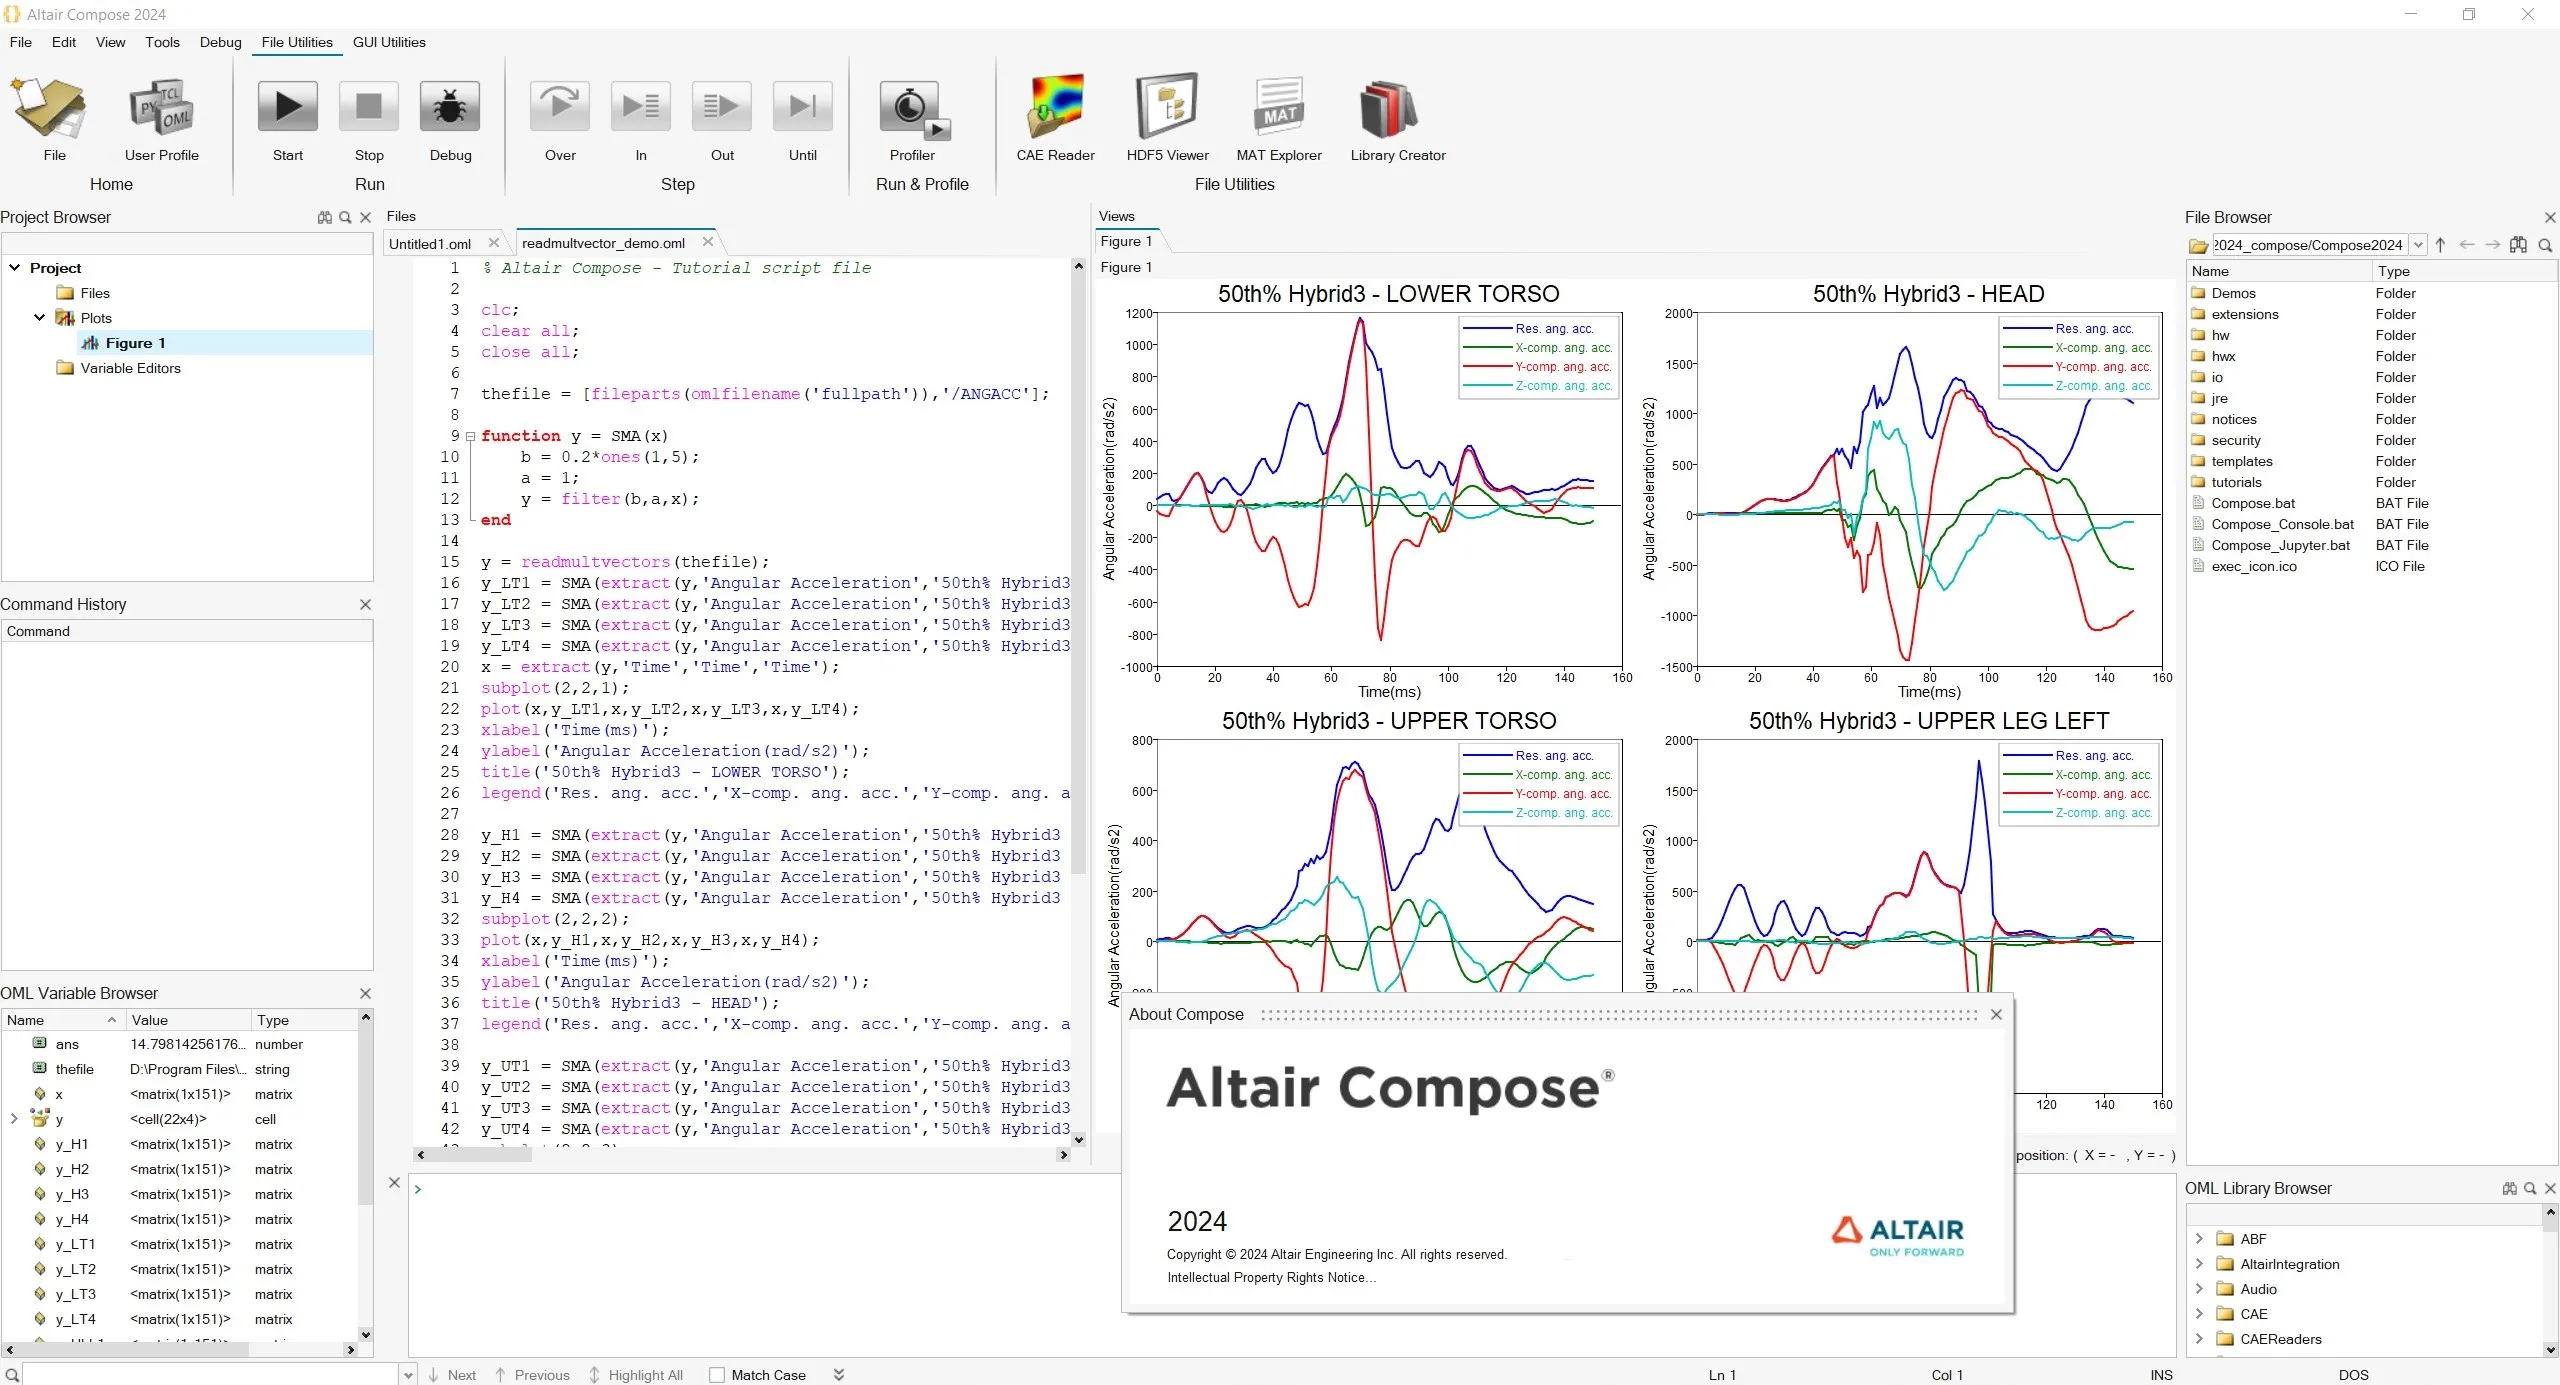The width and height of the screenshot is (2560, 1385).
Task: Expand the y cell variable row
Action: tap(14, 1119)
